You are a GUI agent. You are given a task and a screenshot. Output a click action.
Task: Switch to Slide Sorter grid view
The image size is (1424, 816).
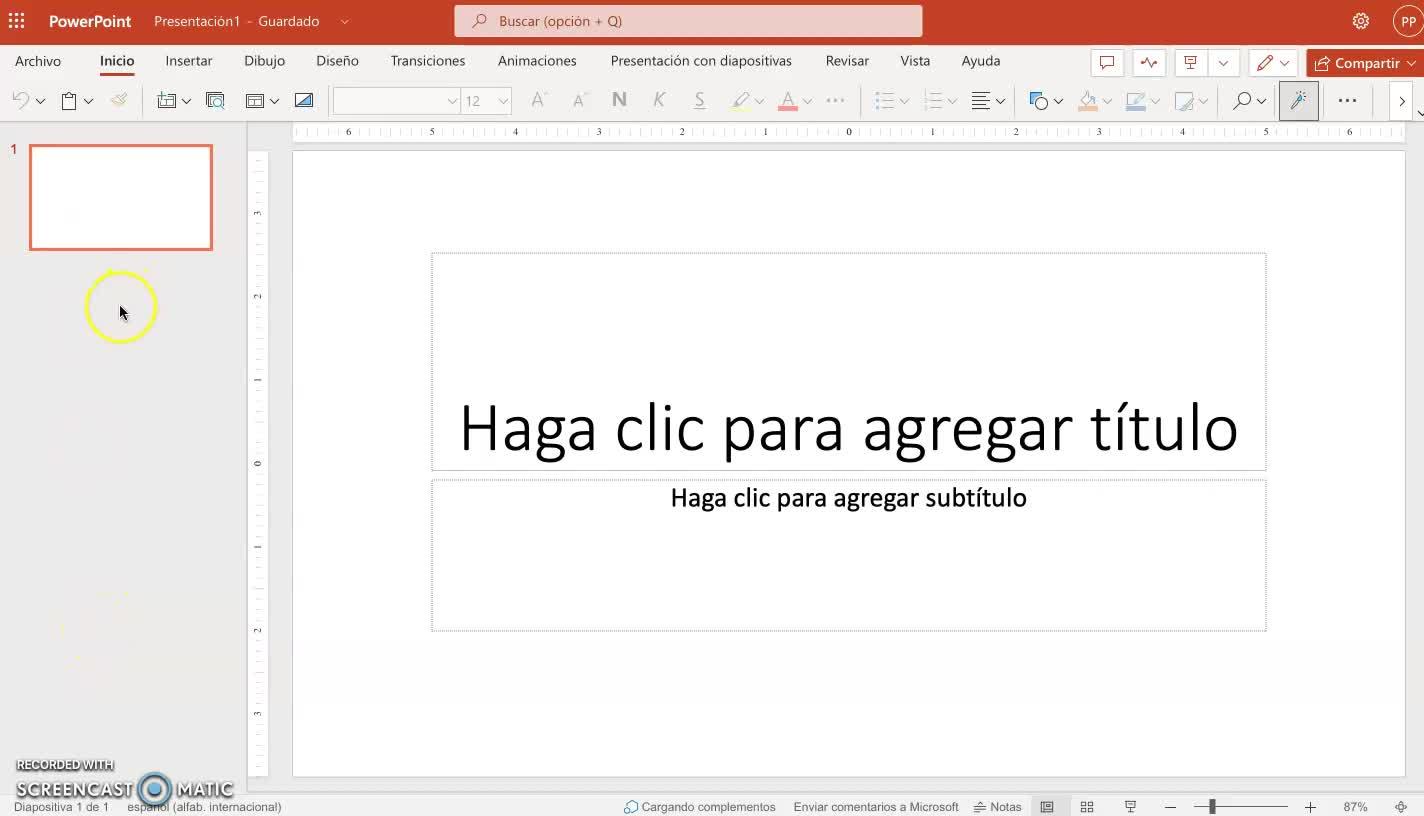coord(1087,807)
